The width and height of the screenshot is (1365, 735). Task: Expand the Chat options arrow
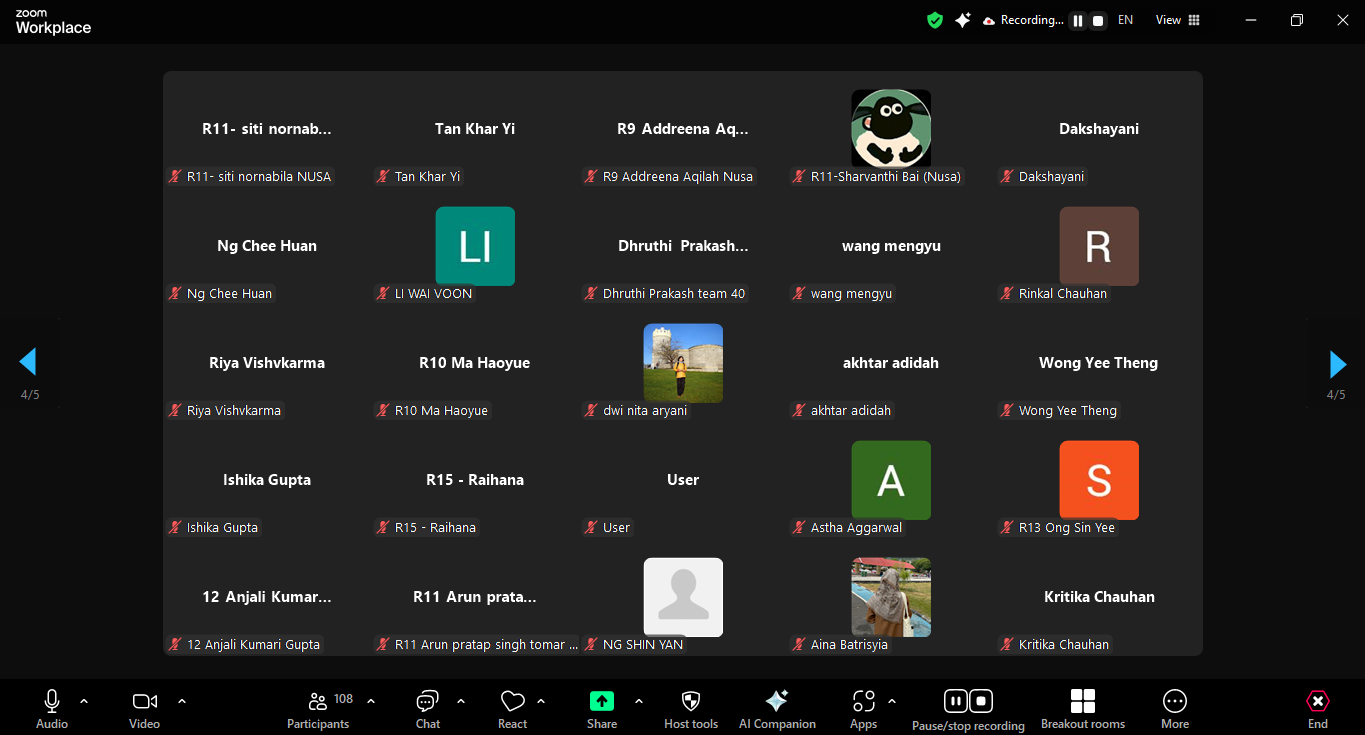461,701
